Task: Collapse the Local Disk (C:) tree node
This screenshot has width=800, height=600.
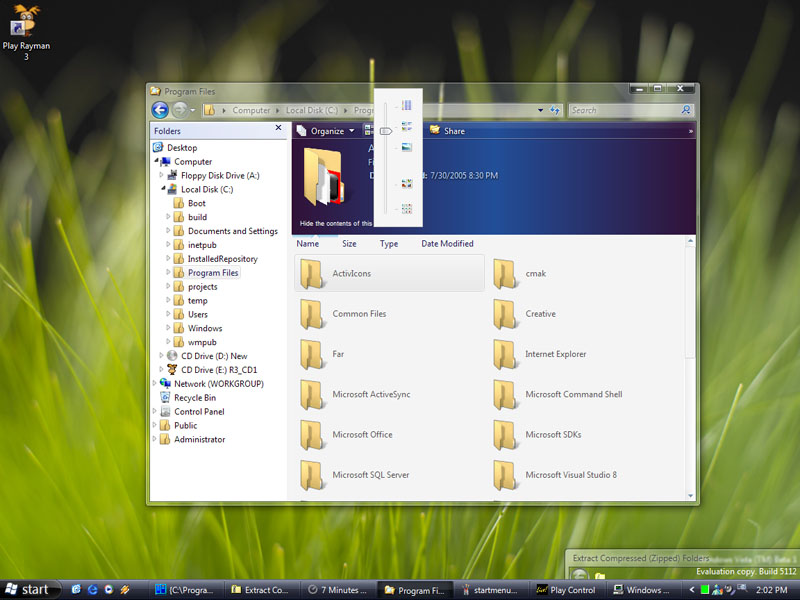Action: coord(163,188)
